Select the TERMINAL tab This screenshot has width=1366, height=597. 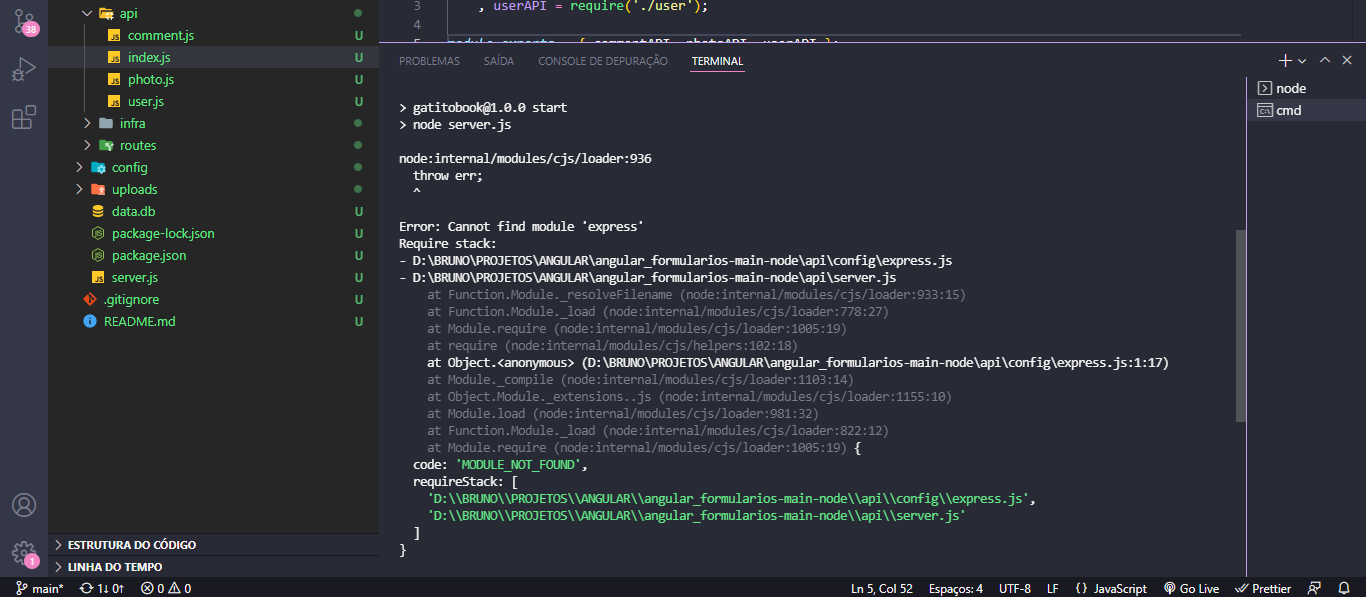[717, 61]
